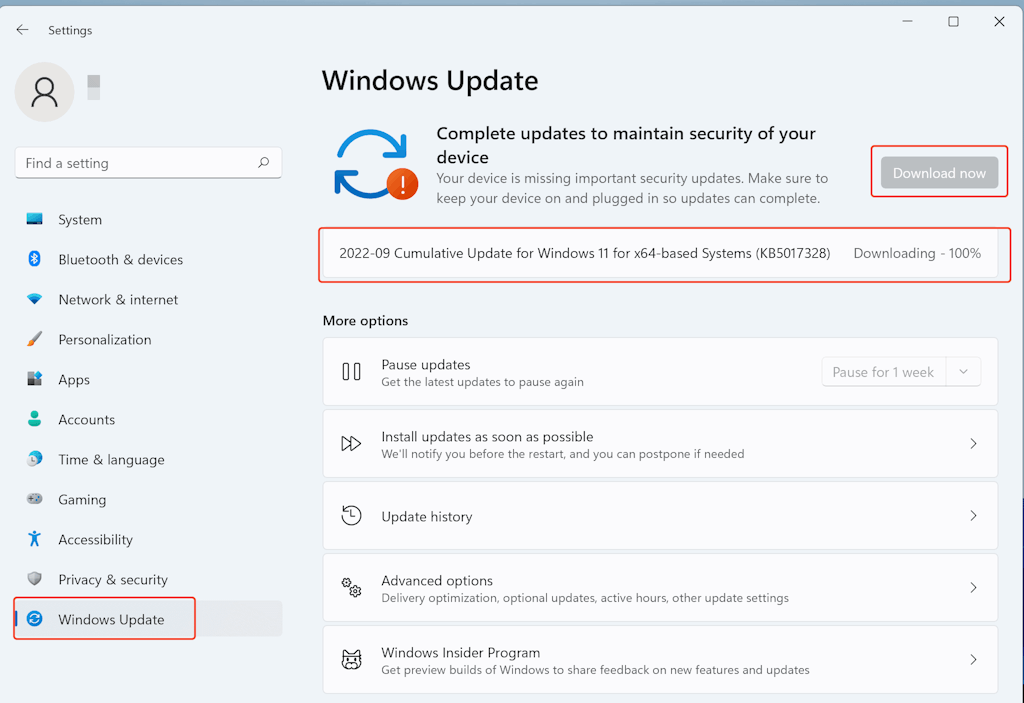The height and width of the screenshot is (703, 1024).
Task: Click 'Complete updates to maintain security' heading
Action: tap(626, 145)
